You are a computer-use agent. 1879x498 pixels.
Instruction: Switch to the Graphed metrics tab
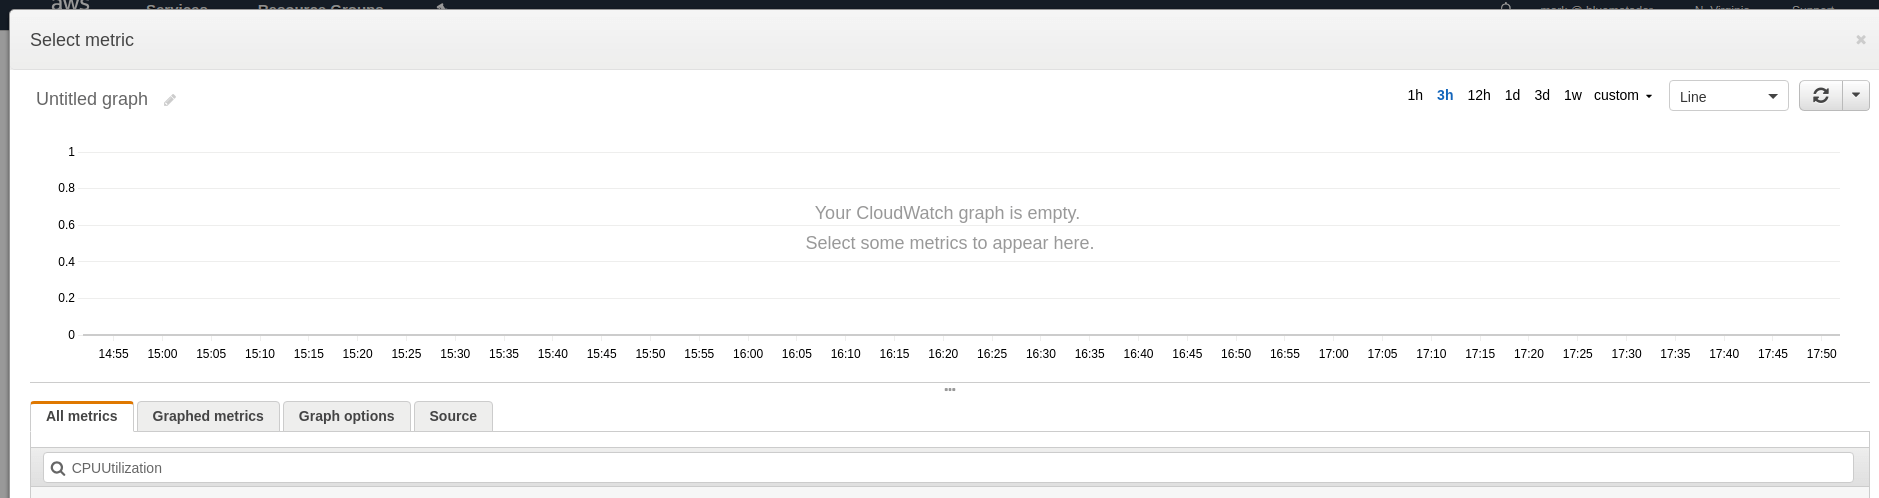[208, 416]
